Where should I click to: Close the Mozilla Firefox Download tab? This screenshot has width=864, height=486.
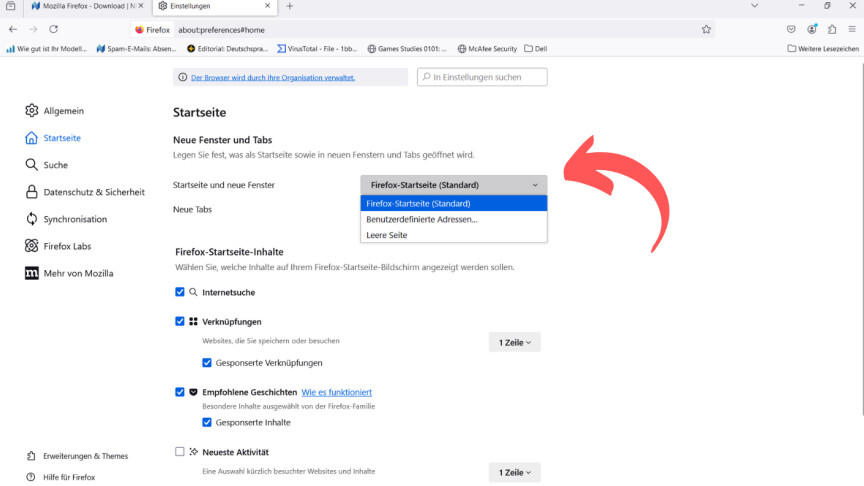[x=141, y=6]
